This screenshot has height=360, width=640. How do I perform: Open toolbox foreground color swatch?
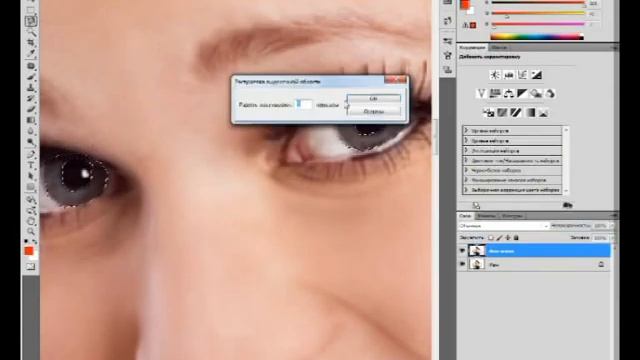[x=29, y=251]
